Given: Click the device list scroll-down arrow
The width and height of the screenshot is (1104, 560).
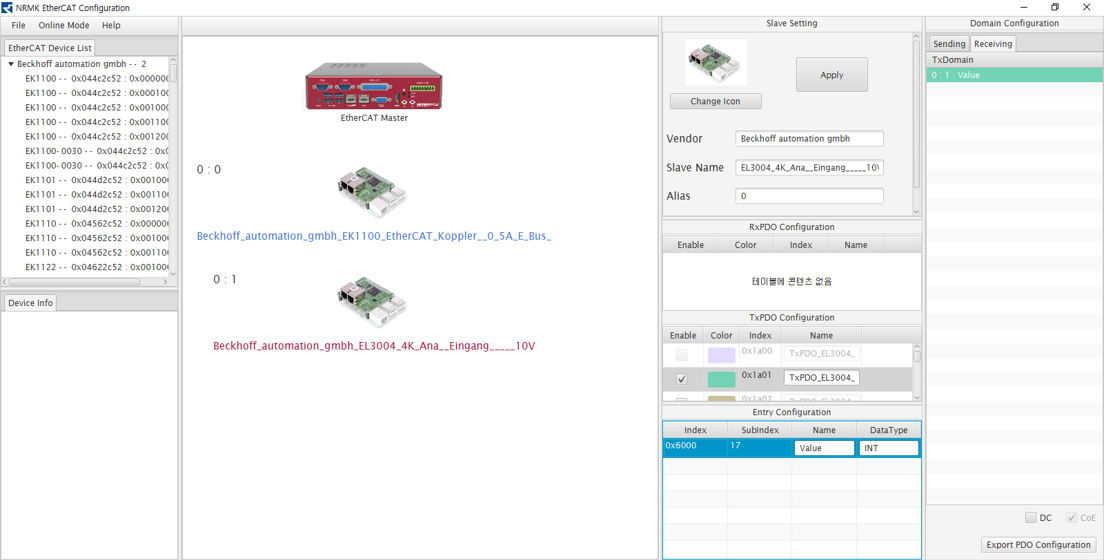Looking at the screenshot, I should [173, 273].
